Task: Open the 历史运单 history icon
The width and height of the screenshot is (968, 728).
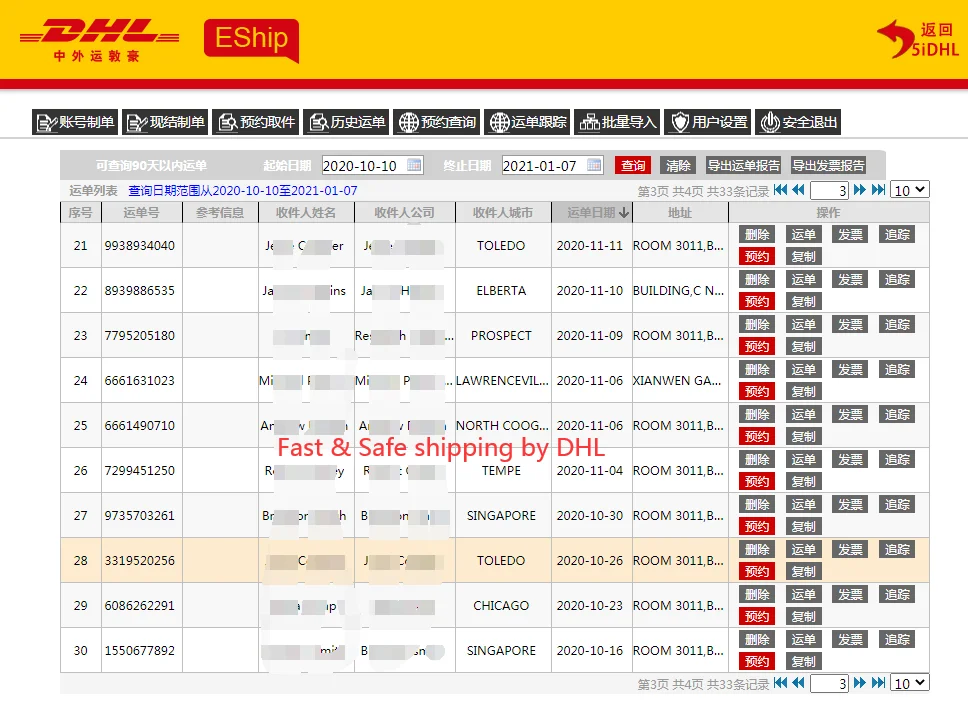Action: tap(346, 122)
